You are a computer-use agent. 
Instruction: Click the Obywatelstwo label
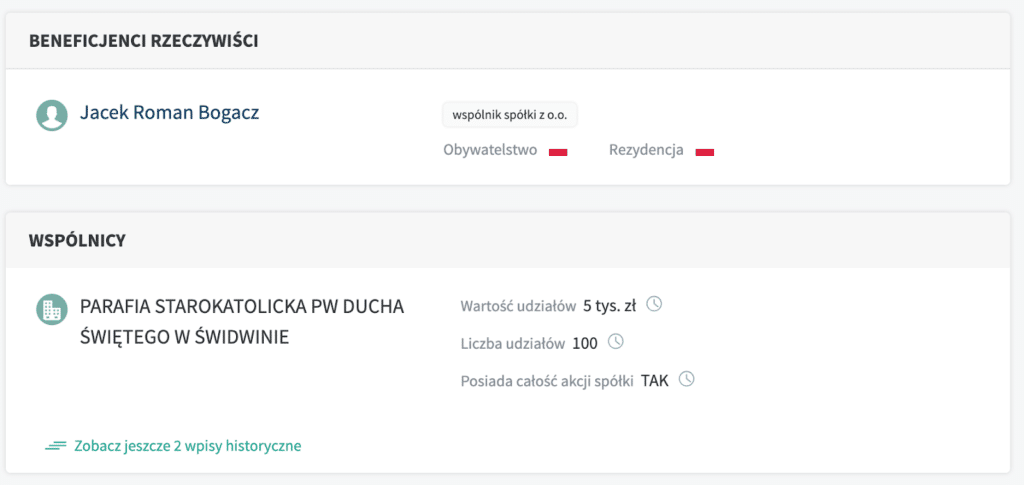tap(490, 150)
